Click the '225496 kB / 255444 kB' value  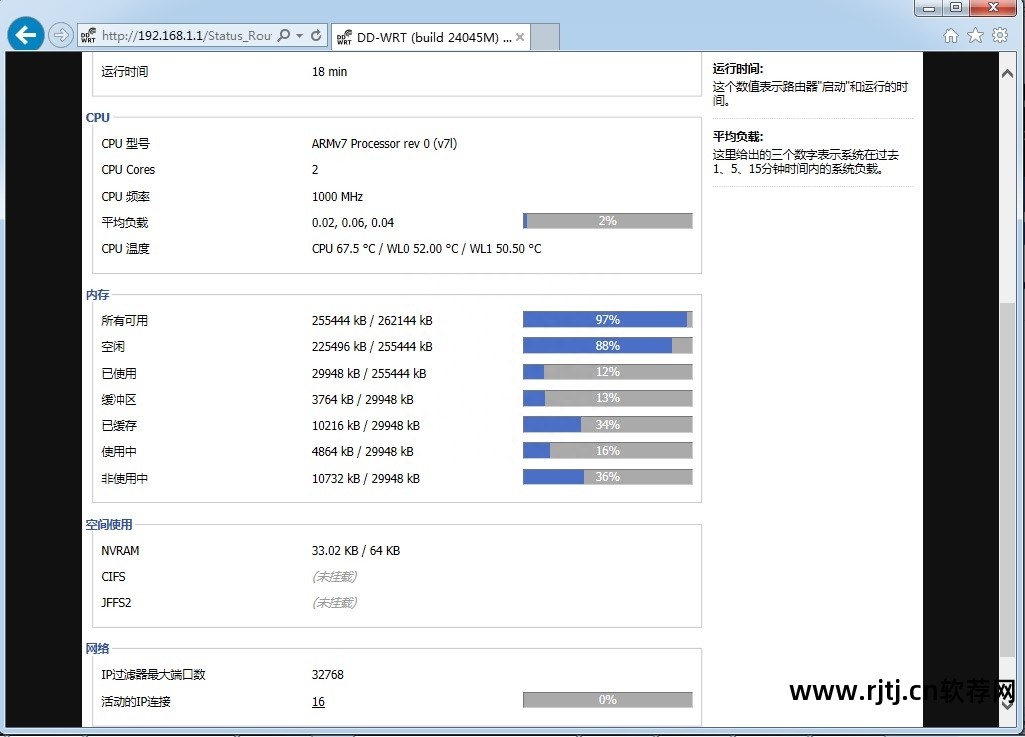372,347
